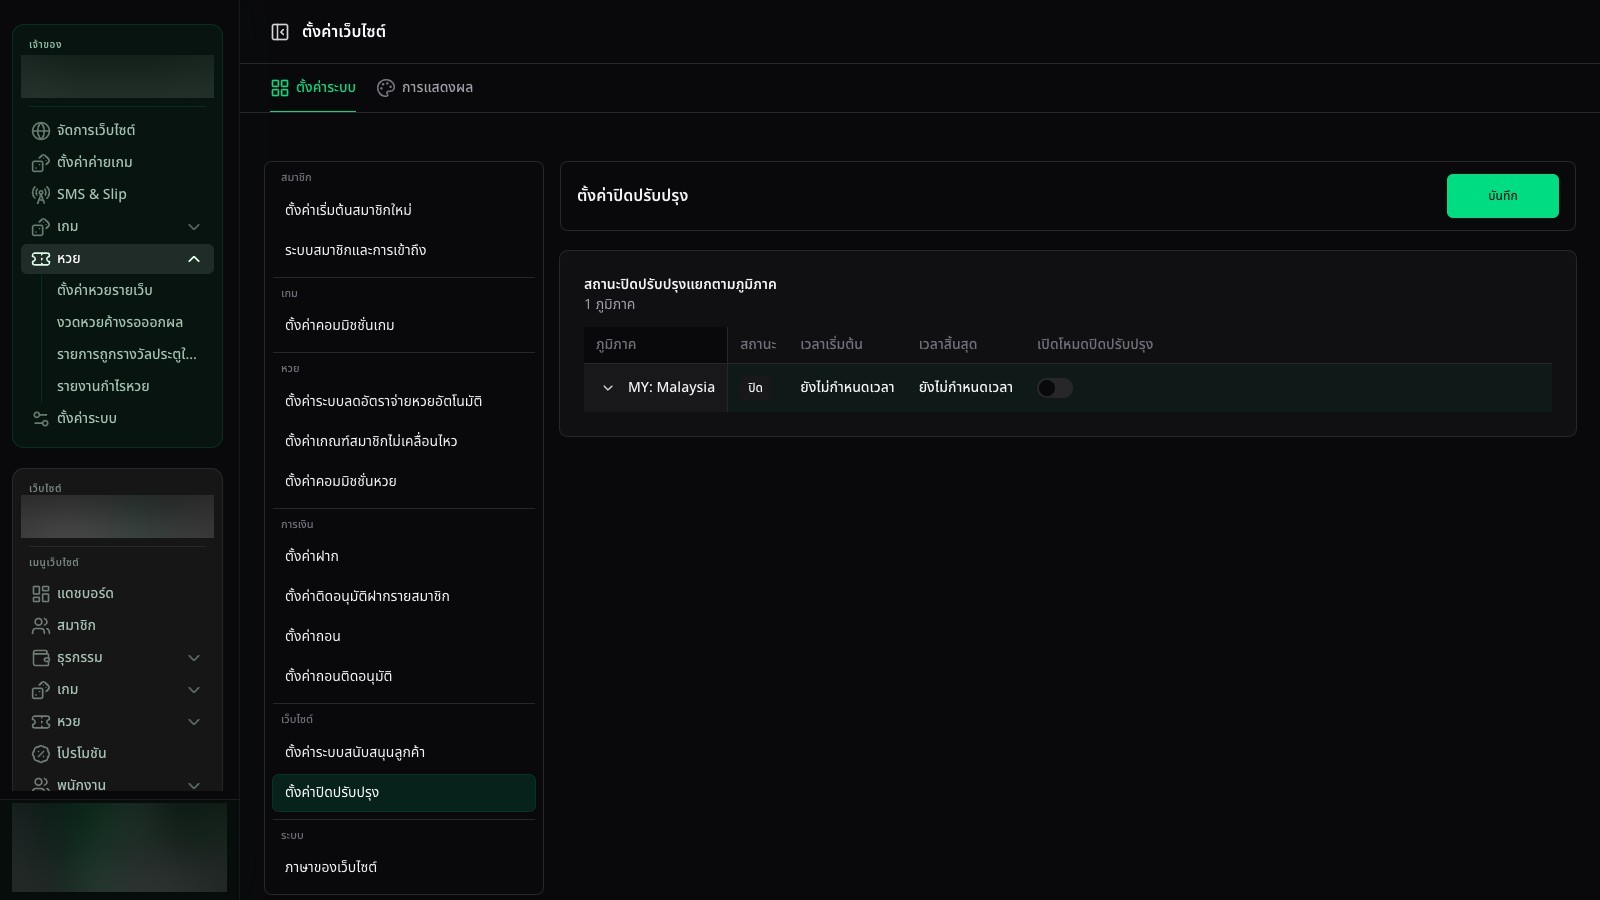Expand the ธุรกรรม submenu chevron
Image resolution: width=1600 pixels, height=900 pixels.
click(x=194, y=658)
